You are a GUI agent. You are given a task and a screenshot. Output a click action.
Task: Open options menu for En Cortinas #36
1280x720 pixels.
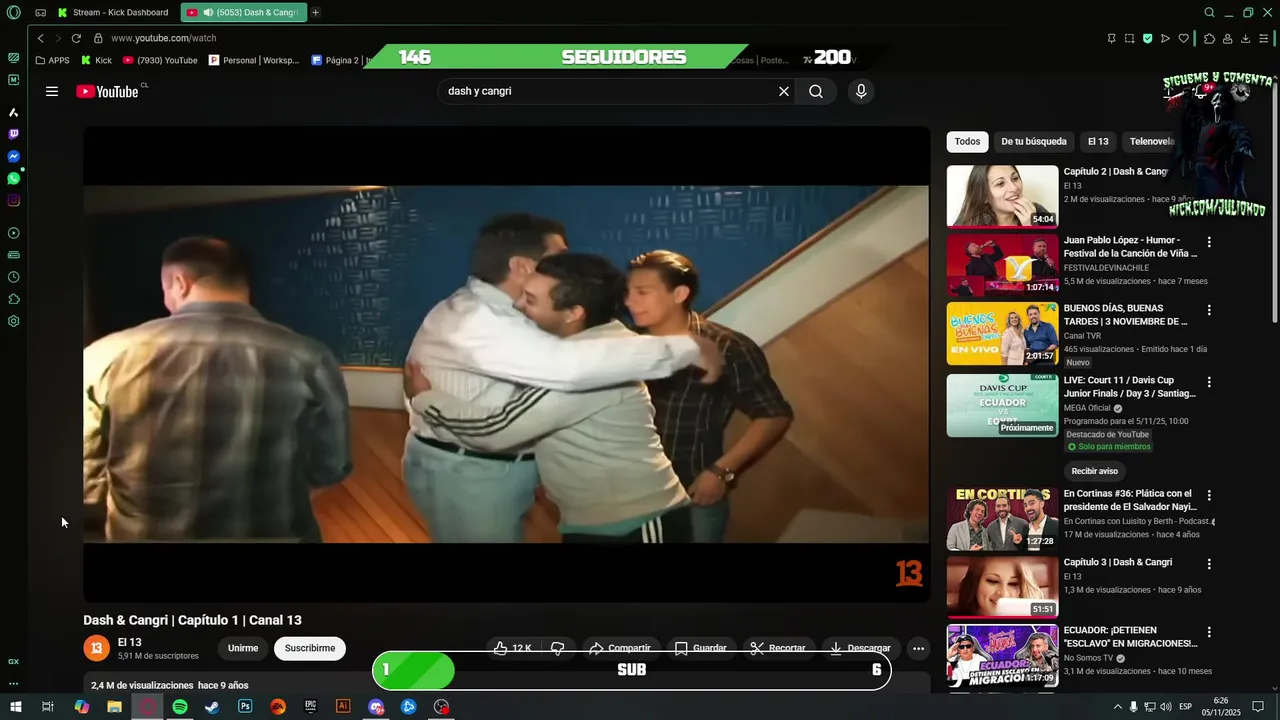pyautogui.click(x=1209, y=495)
